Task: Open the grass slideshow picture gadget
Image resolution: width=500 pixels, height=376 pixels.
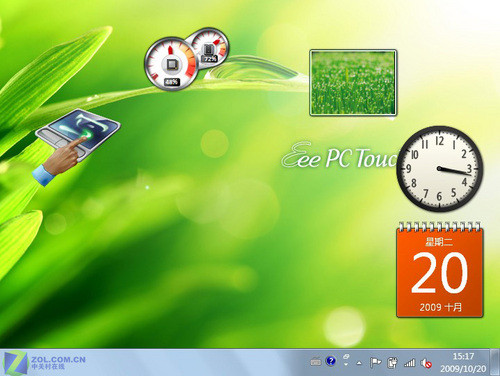Action: (353, 83)
